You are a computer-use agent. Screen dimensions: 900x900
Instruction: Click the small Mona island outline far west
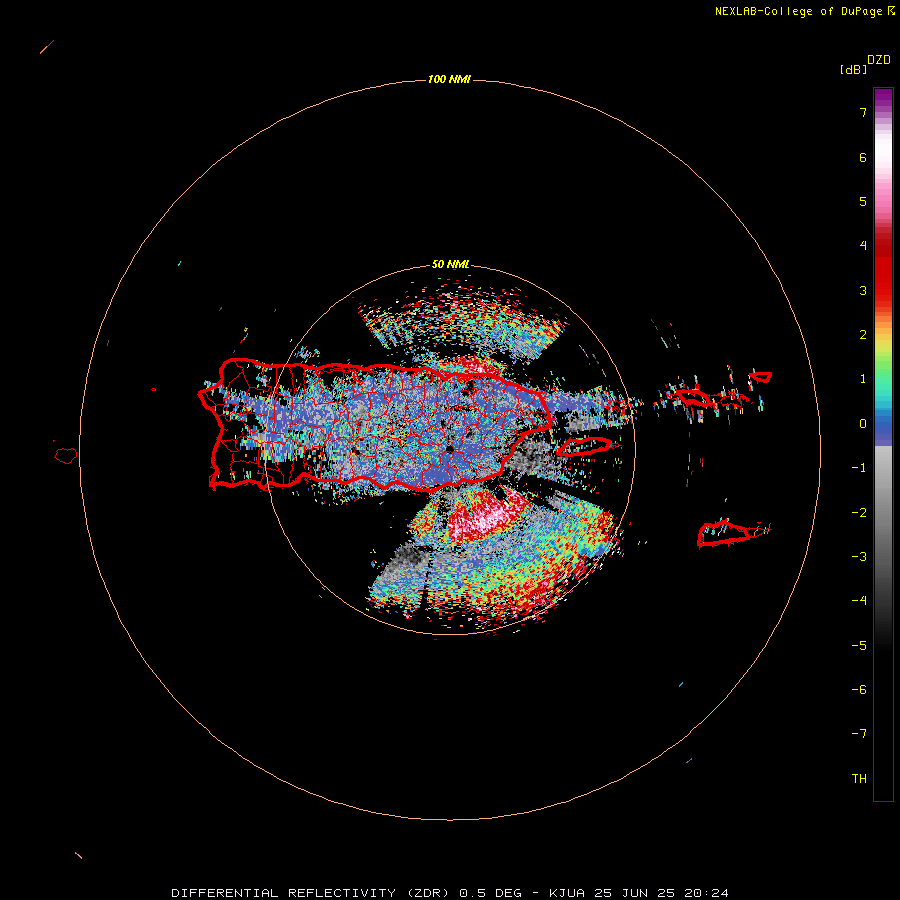66,455
